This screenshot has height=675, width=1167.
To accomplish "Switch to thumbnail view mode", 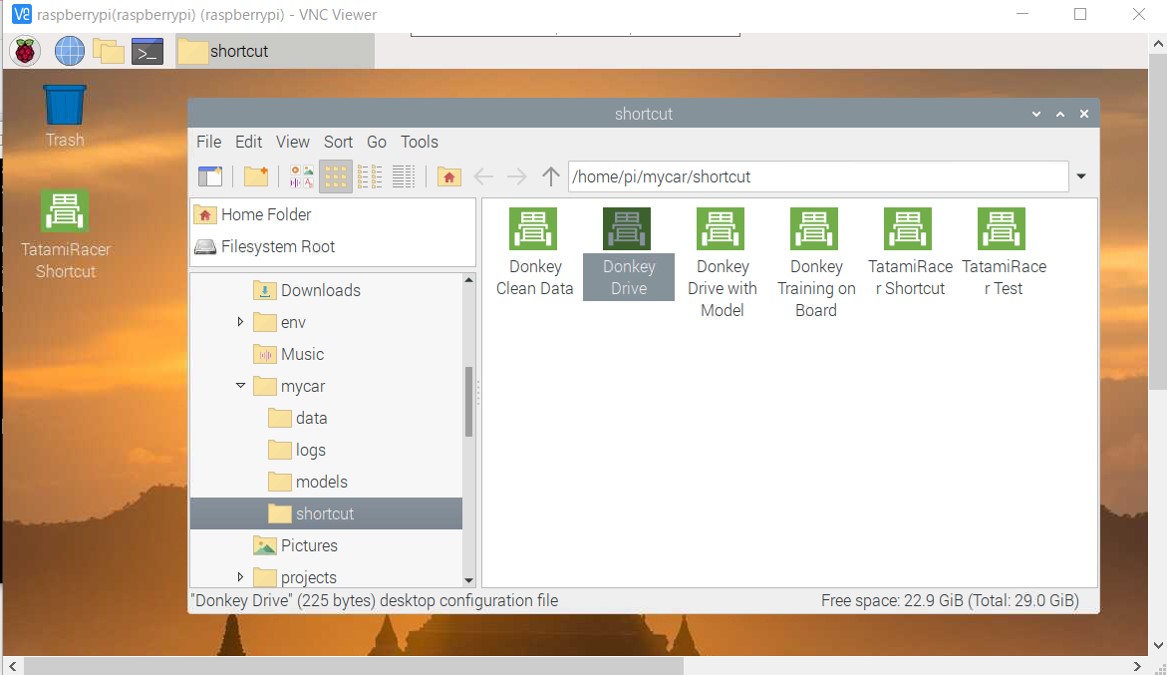I will coord(301,176).
